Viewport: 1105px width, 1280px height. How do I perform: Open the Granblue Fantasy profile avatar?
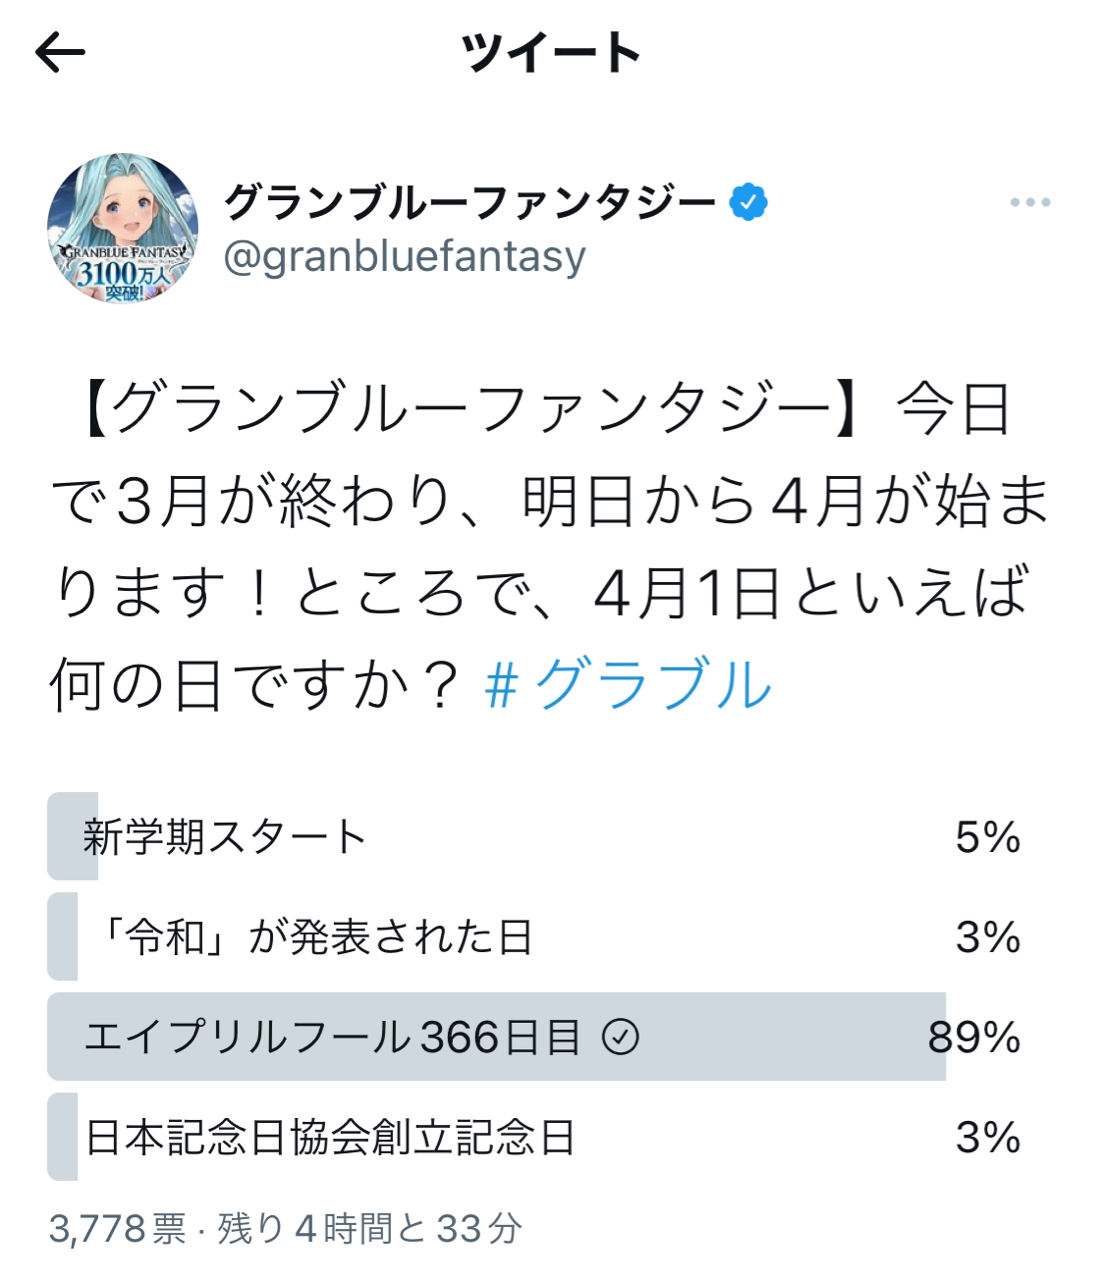(123, 228)
